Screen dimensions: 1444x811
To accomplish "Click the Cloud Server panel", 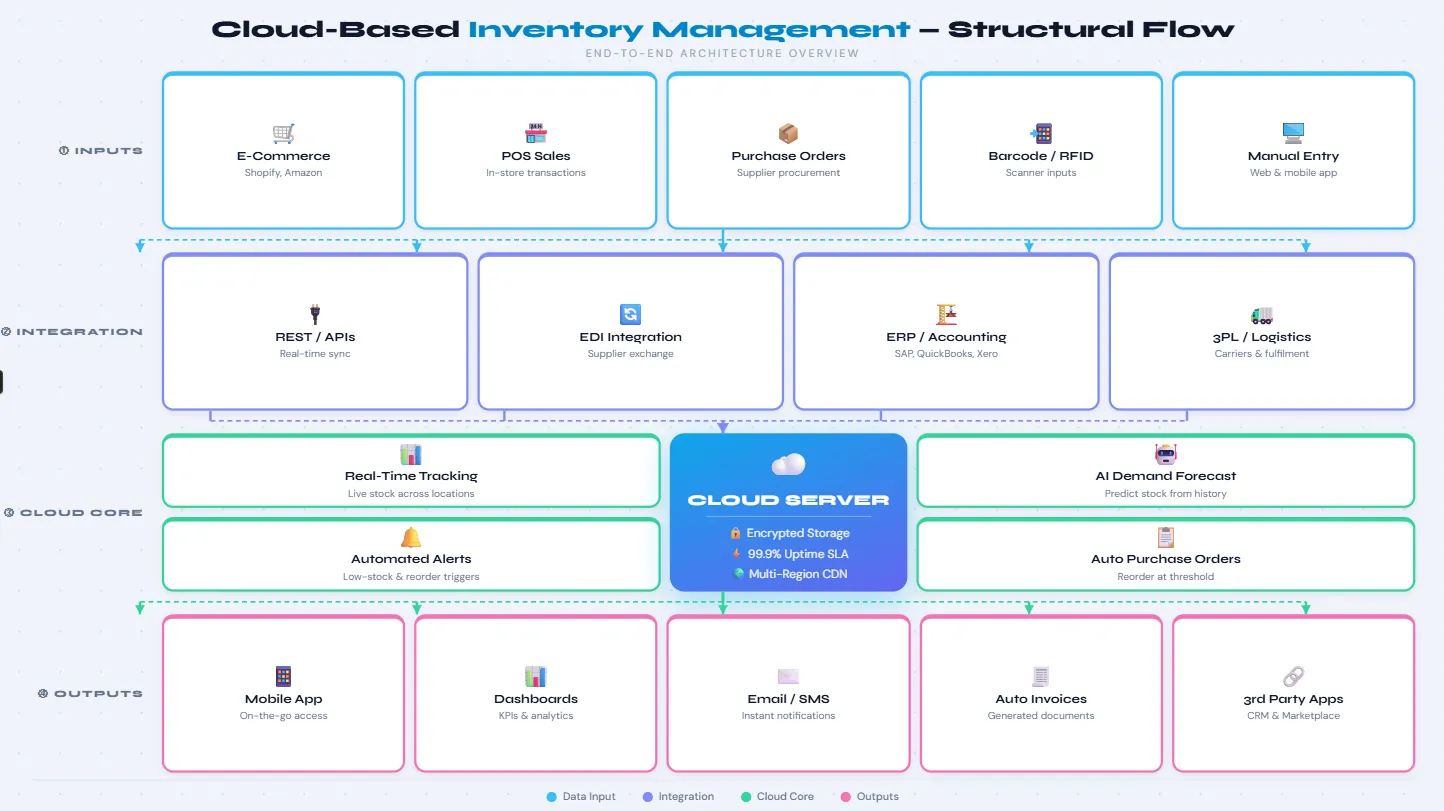I will pyautogui.click(x=788, y=512).
